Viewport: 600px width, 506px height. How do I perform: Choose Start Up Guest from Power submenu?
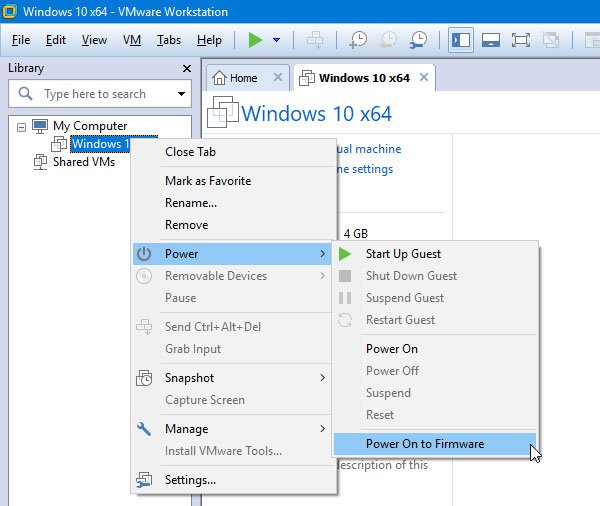pyautogui.click(x=435, y=254)
